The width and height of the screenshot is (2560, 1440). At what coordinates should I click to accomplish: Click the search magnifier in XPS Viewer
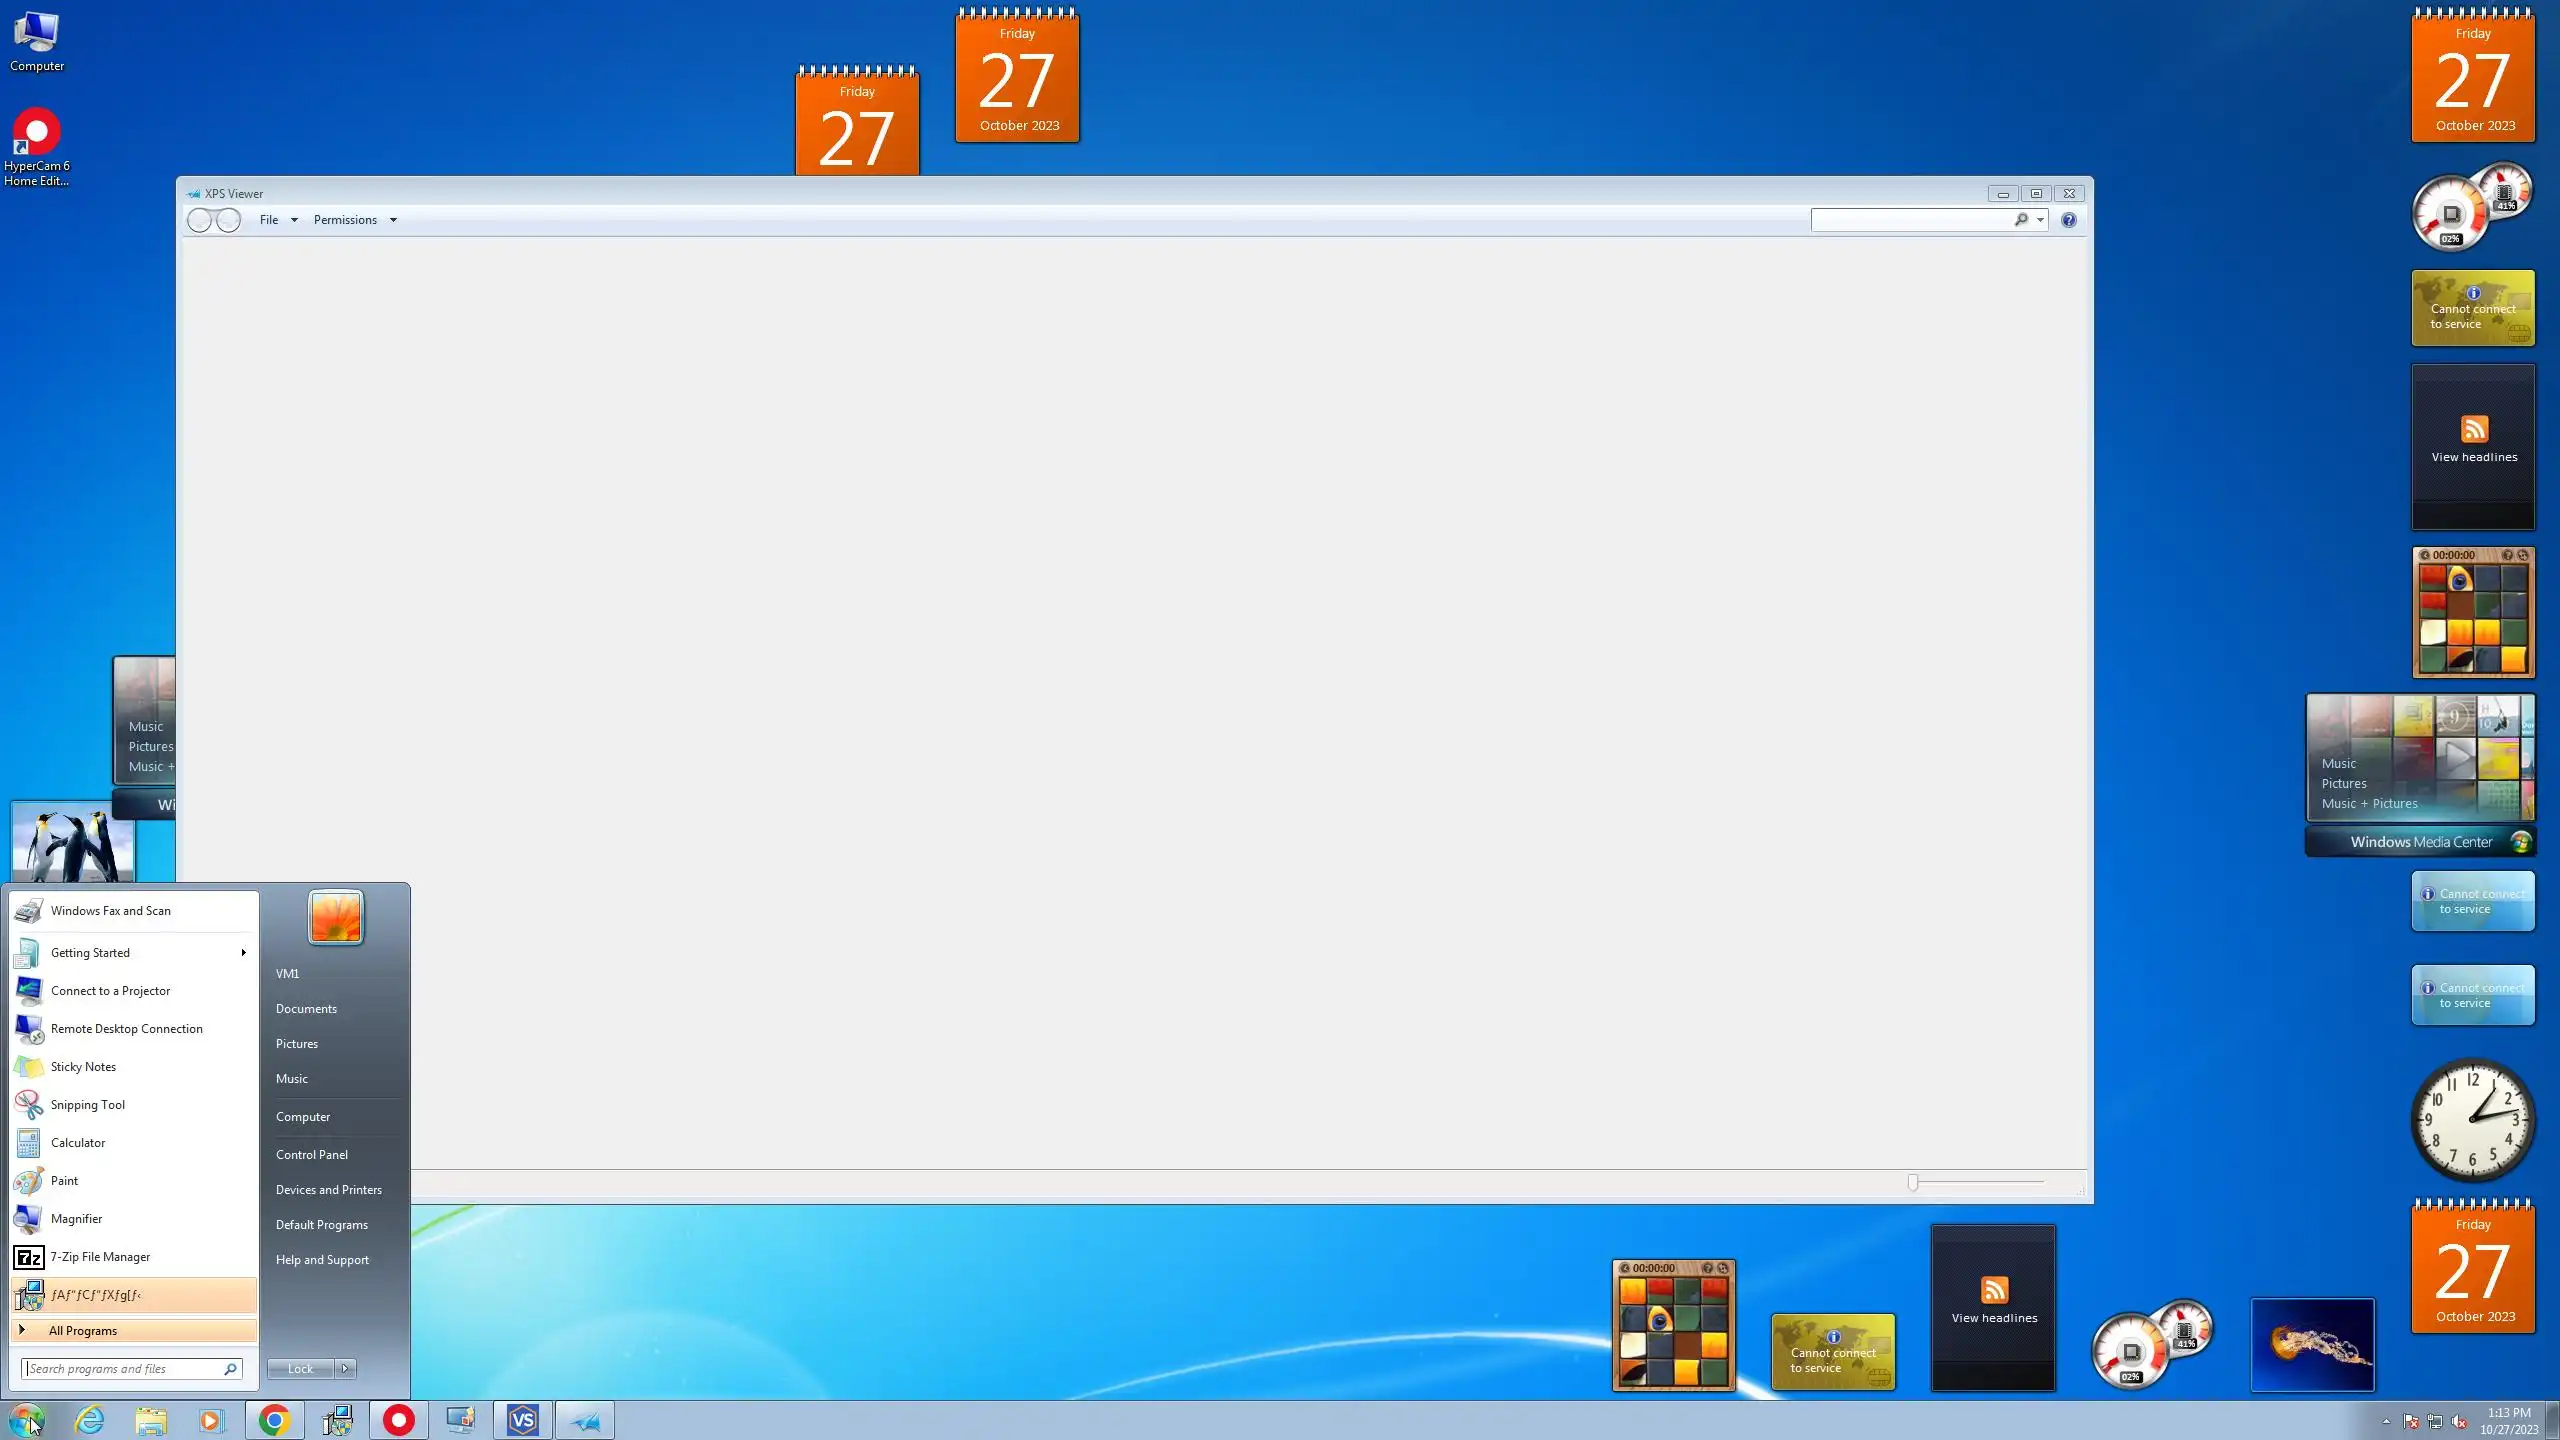tap(2020, 219)
